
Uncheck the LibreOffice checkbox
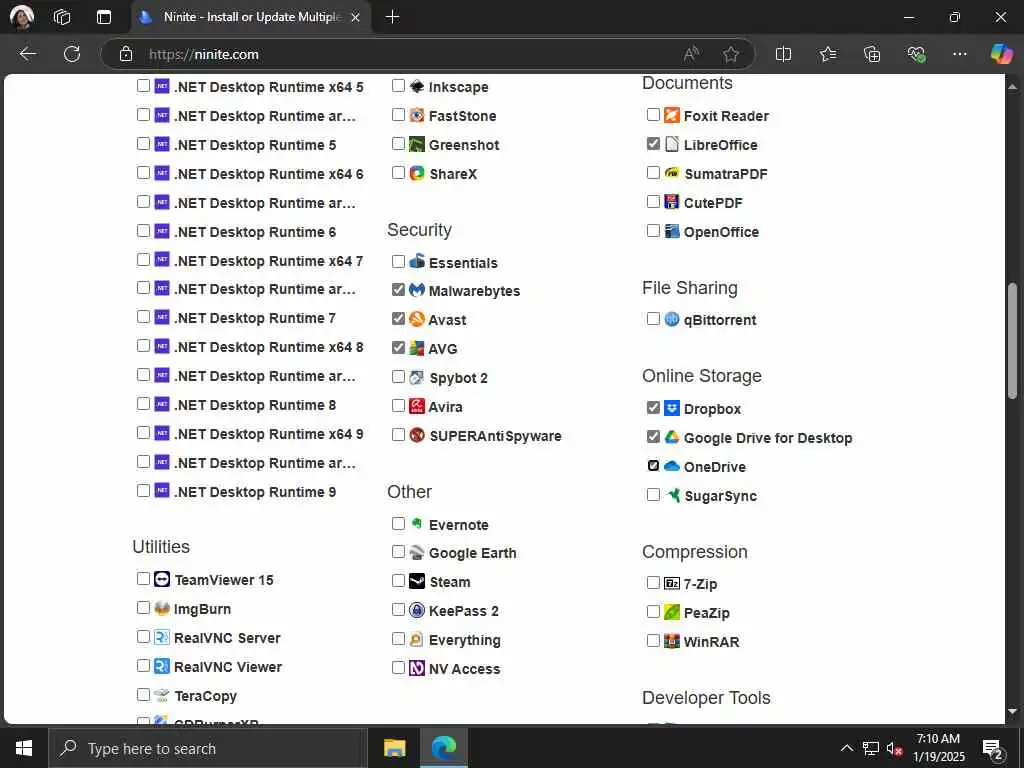point(653,144)
